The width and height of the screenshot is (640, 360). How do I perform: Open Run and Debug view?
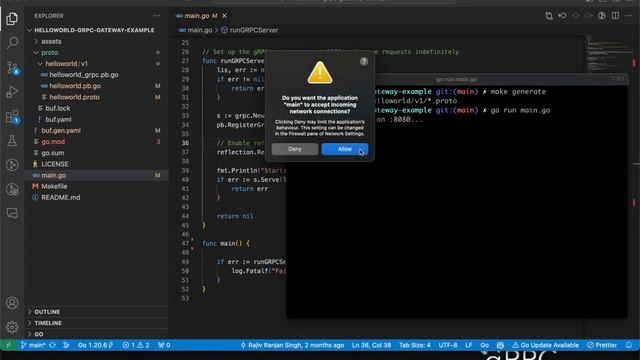tap(12, 92)
